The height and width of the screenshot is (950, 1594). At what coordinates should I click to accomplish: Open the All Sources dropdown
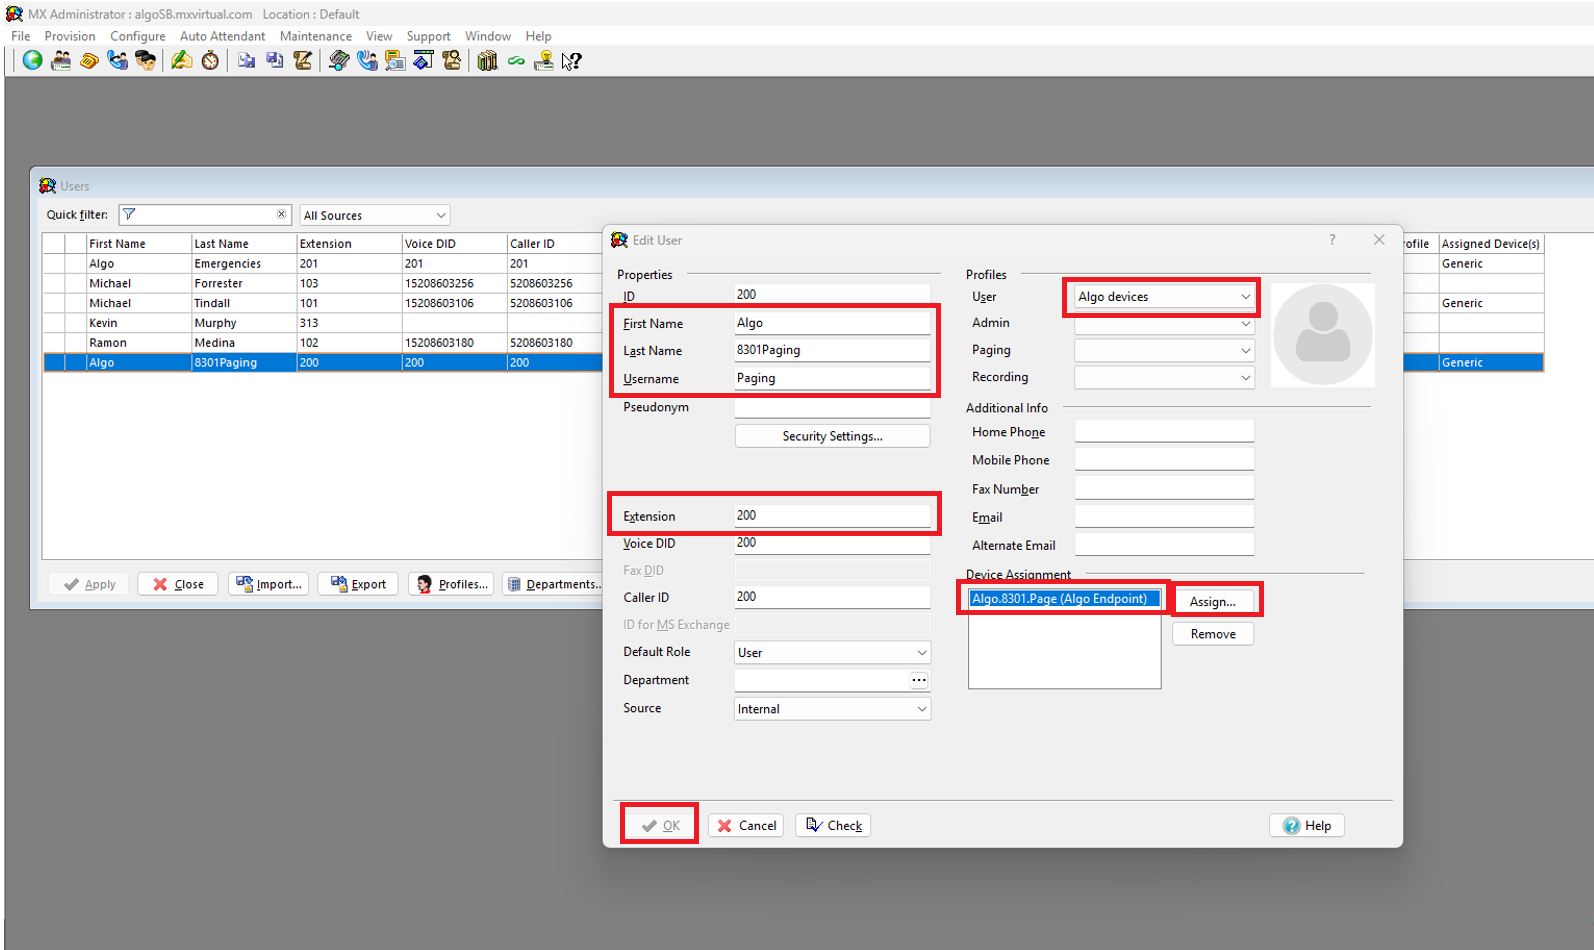pos(374,215)
